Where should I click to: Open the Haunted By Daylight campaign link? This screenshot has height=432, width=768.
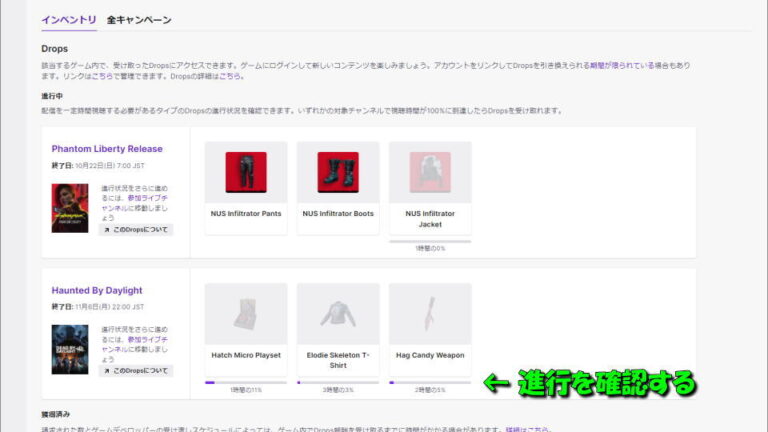97,290
